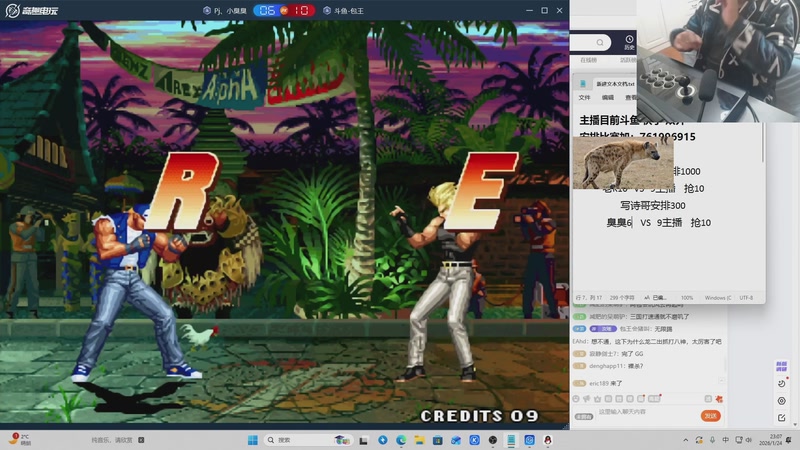Click the red gift burst icon above Send
This screenshot has width=800, height=450.
coord(719,399)
